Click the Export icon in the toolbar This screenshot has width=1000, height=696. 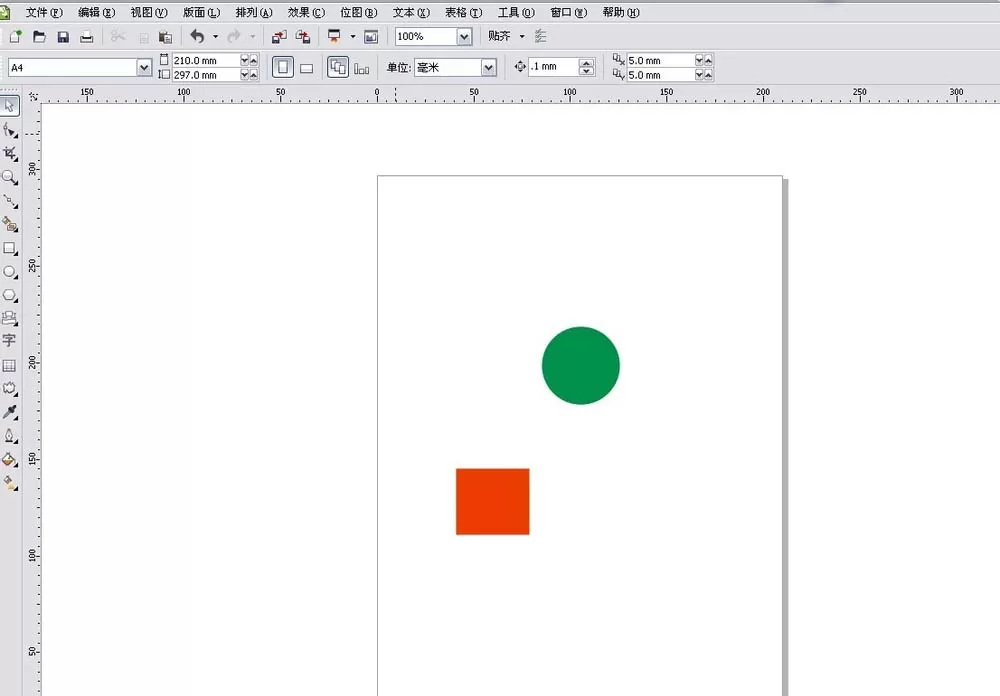coord(303,36)
